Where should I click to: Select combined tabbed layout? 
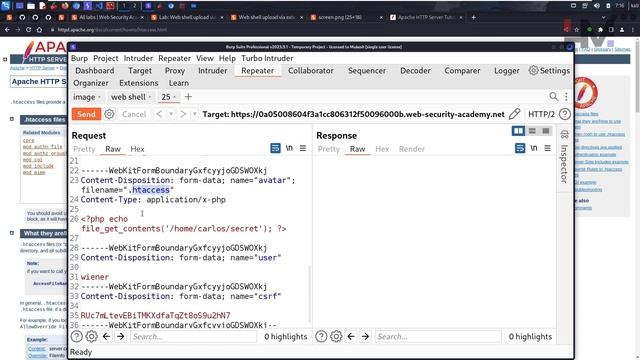(546, 131)
